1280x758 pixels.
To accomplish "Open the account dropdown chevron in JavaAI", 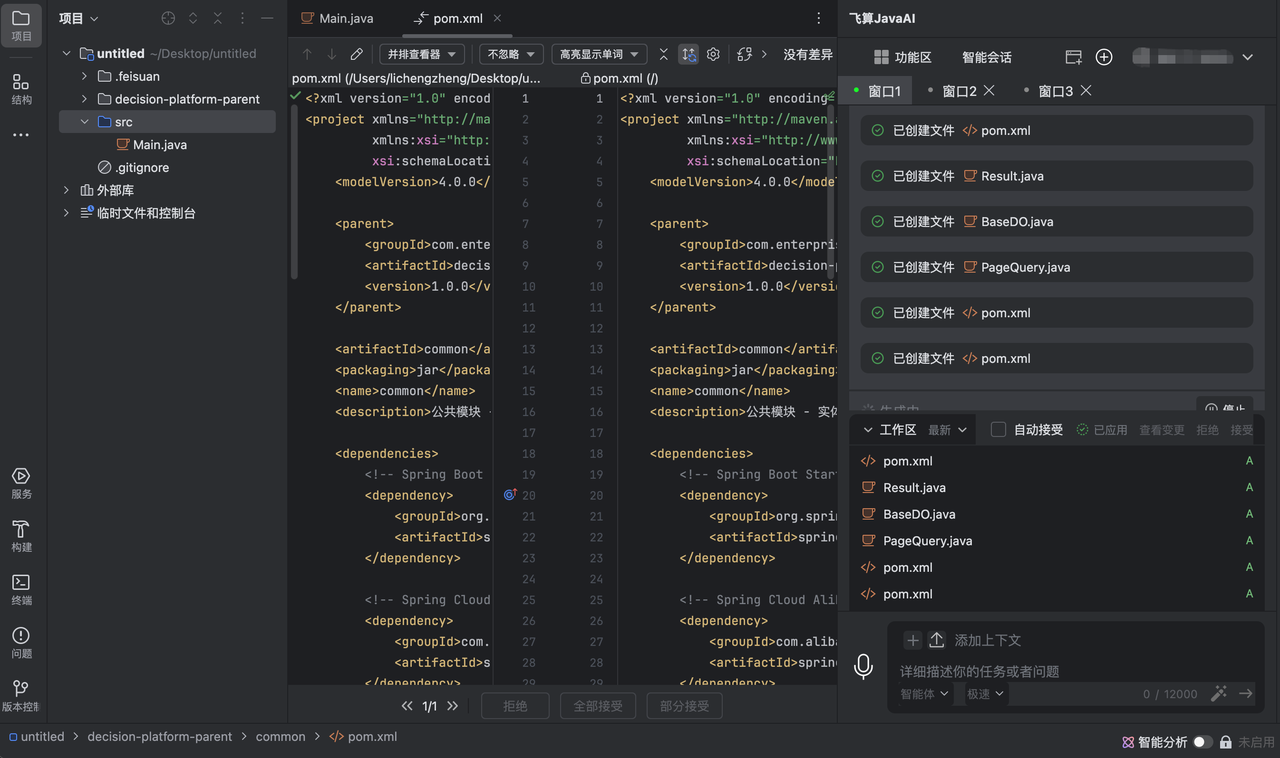I will pyautogui.click(x=1248, y=58).
